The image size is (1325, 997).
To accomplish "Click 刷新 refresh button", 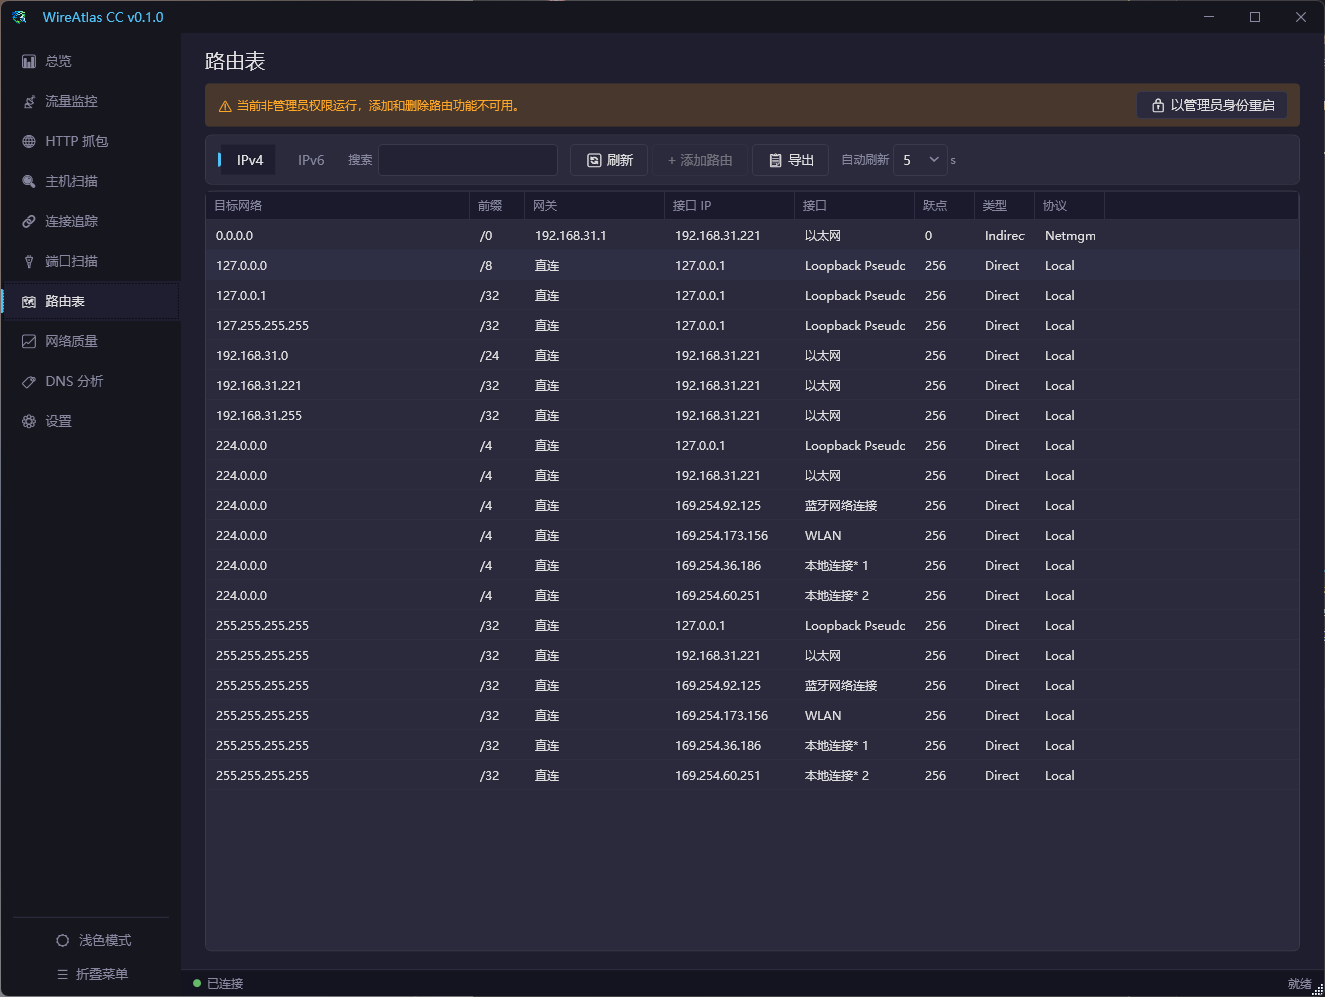I will pyautogui.click(x=609, y=160).
